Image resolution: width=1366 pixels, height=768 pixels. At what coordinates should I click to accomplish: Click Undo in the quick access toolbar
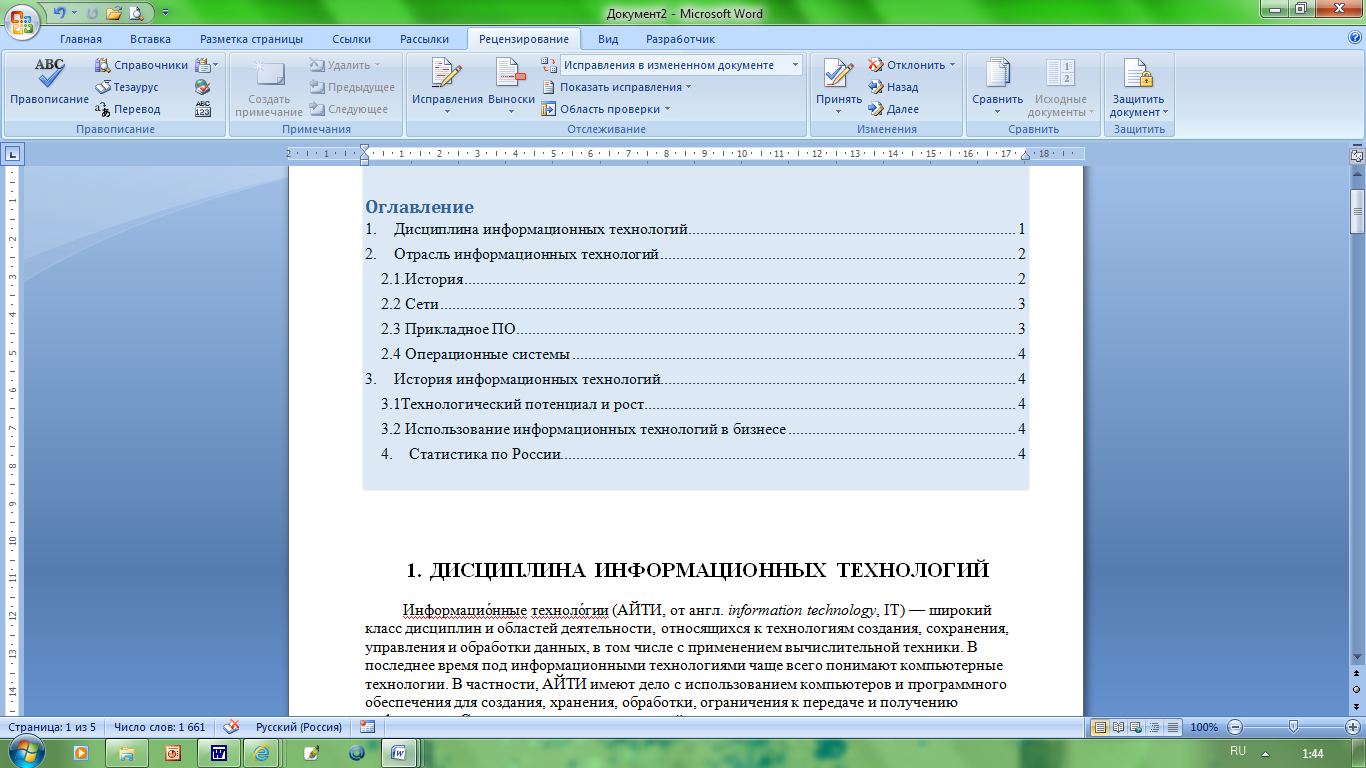(x=60, y=13)
